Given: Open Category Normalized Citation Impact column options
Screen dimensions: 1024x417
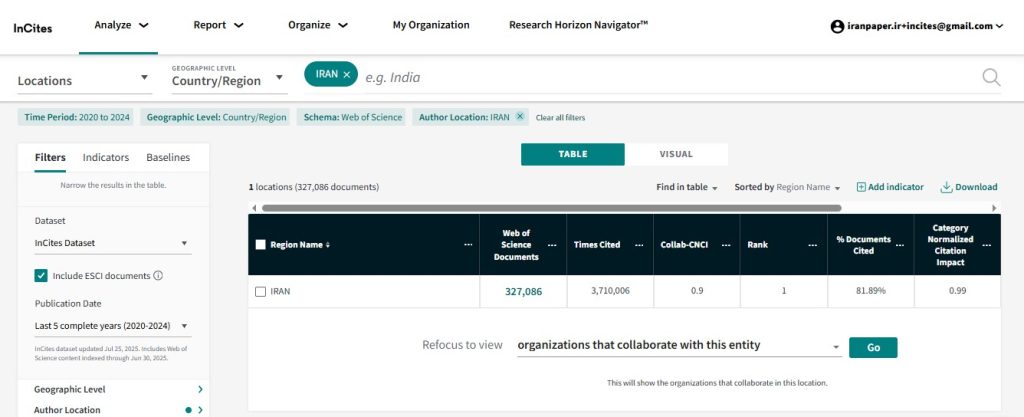Looking at the screenshot, I should point(986,245).
